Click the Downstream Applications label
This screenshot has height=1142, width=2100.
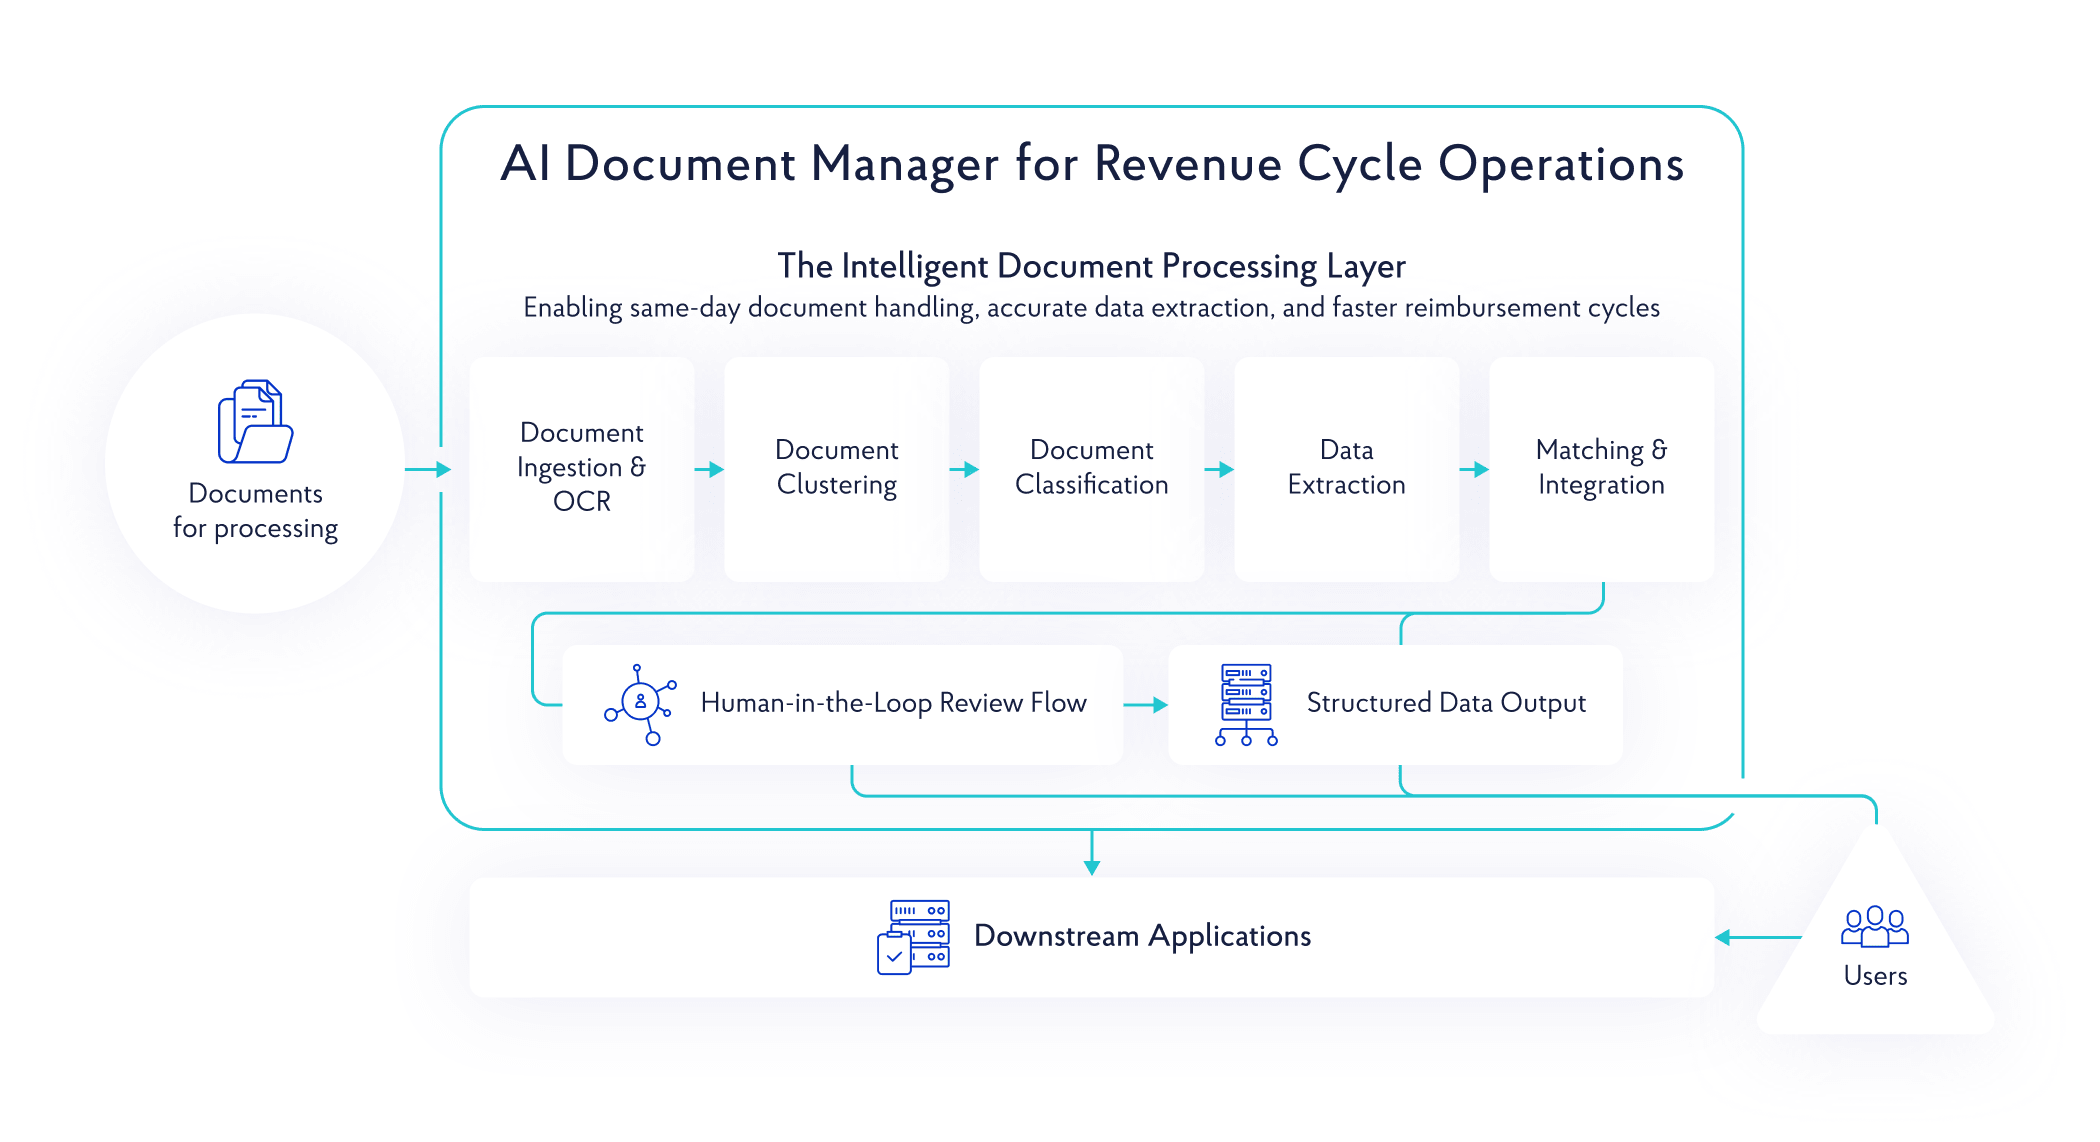(x=1142, y=937)
